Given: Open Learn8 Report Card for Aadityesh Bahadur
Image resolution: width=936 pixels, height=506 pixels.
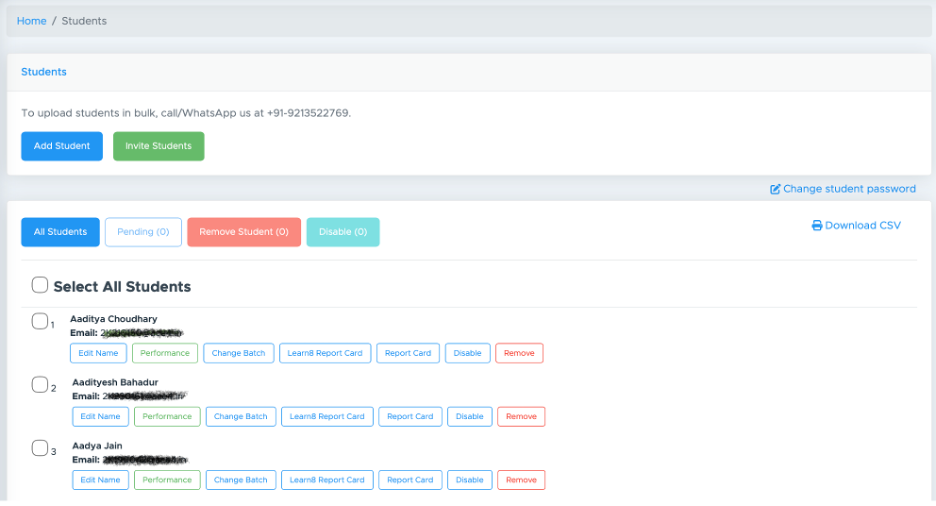Looking at the screenshot, I should click(x=327, y=416).
